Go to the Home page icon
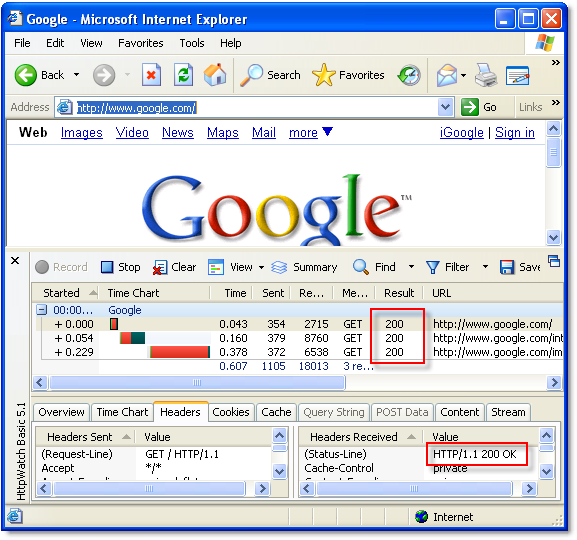Screen dimensions: 577x540 click(x=215, y=75)
